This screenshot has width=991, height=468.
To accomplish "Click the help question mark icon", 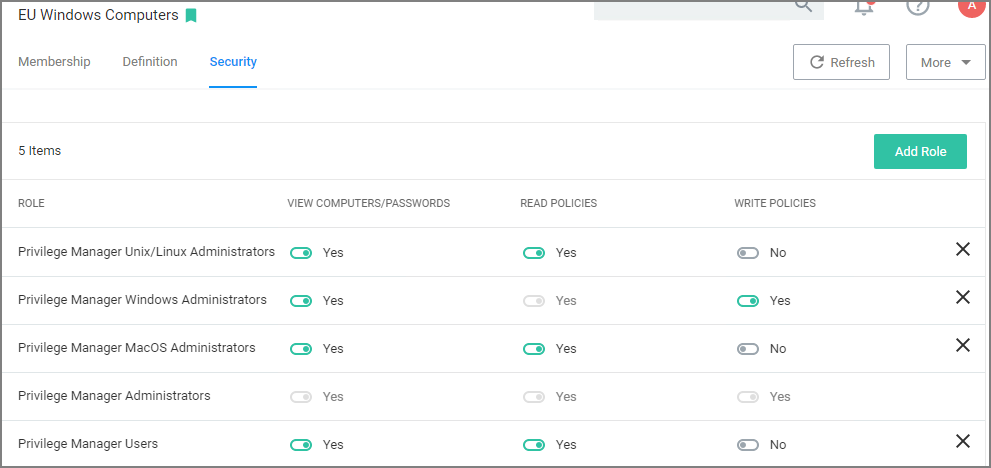I will click(x=917, y=6).
